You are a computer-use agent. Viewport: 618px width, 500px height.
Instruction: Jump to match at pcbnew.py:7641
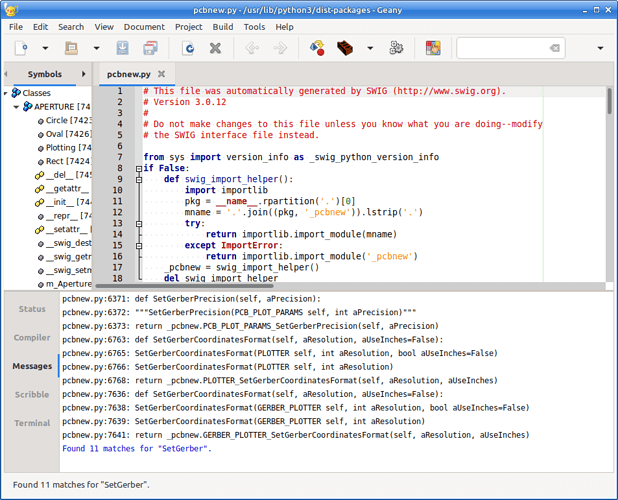pos(336,435)
